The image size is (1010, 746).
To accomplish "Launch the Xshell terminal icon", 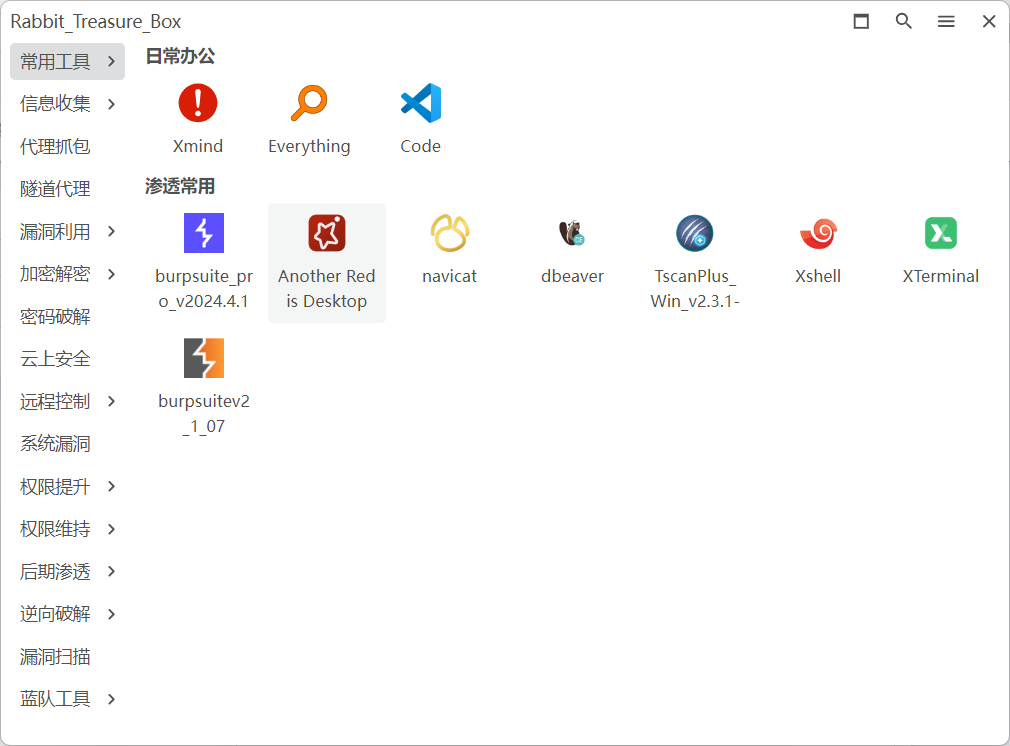I will 817,234.
